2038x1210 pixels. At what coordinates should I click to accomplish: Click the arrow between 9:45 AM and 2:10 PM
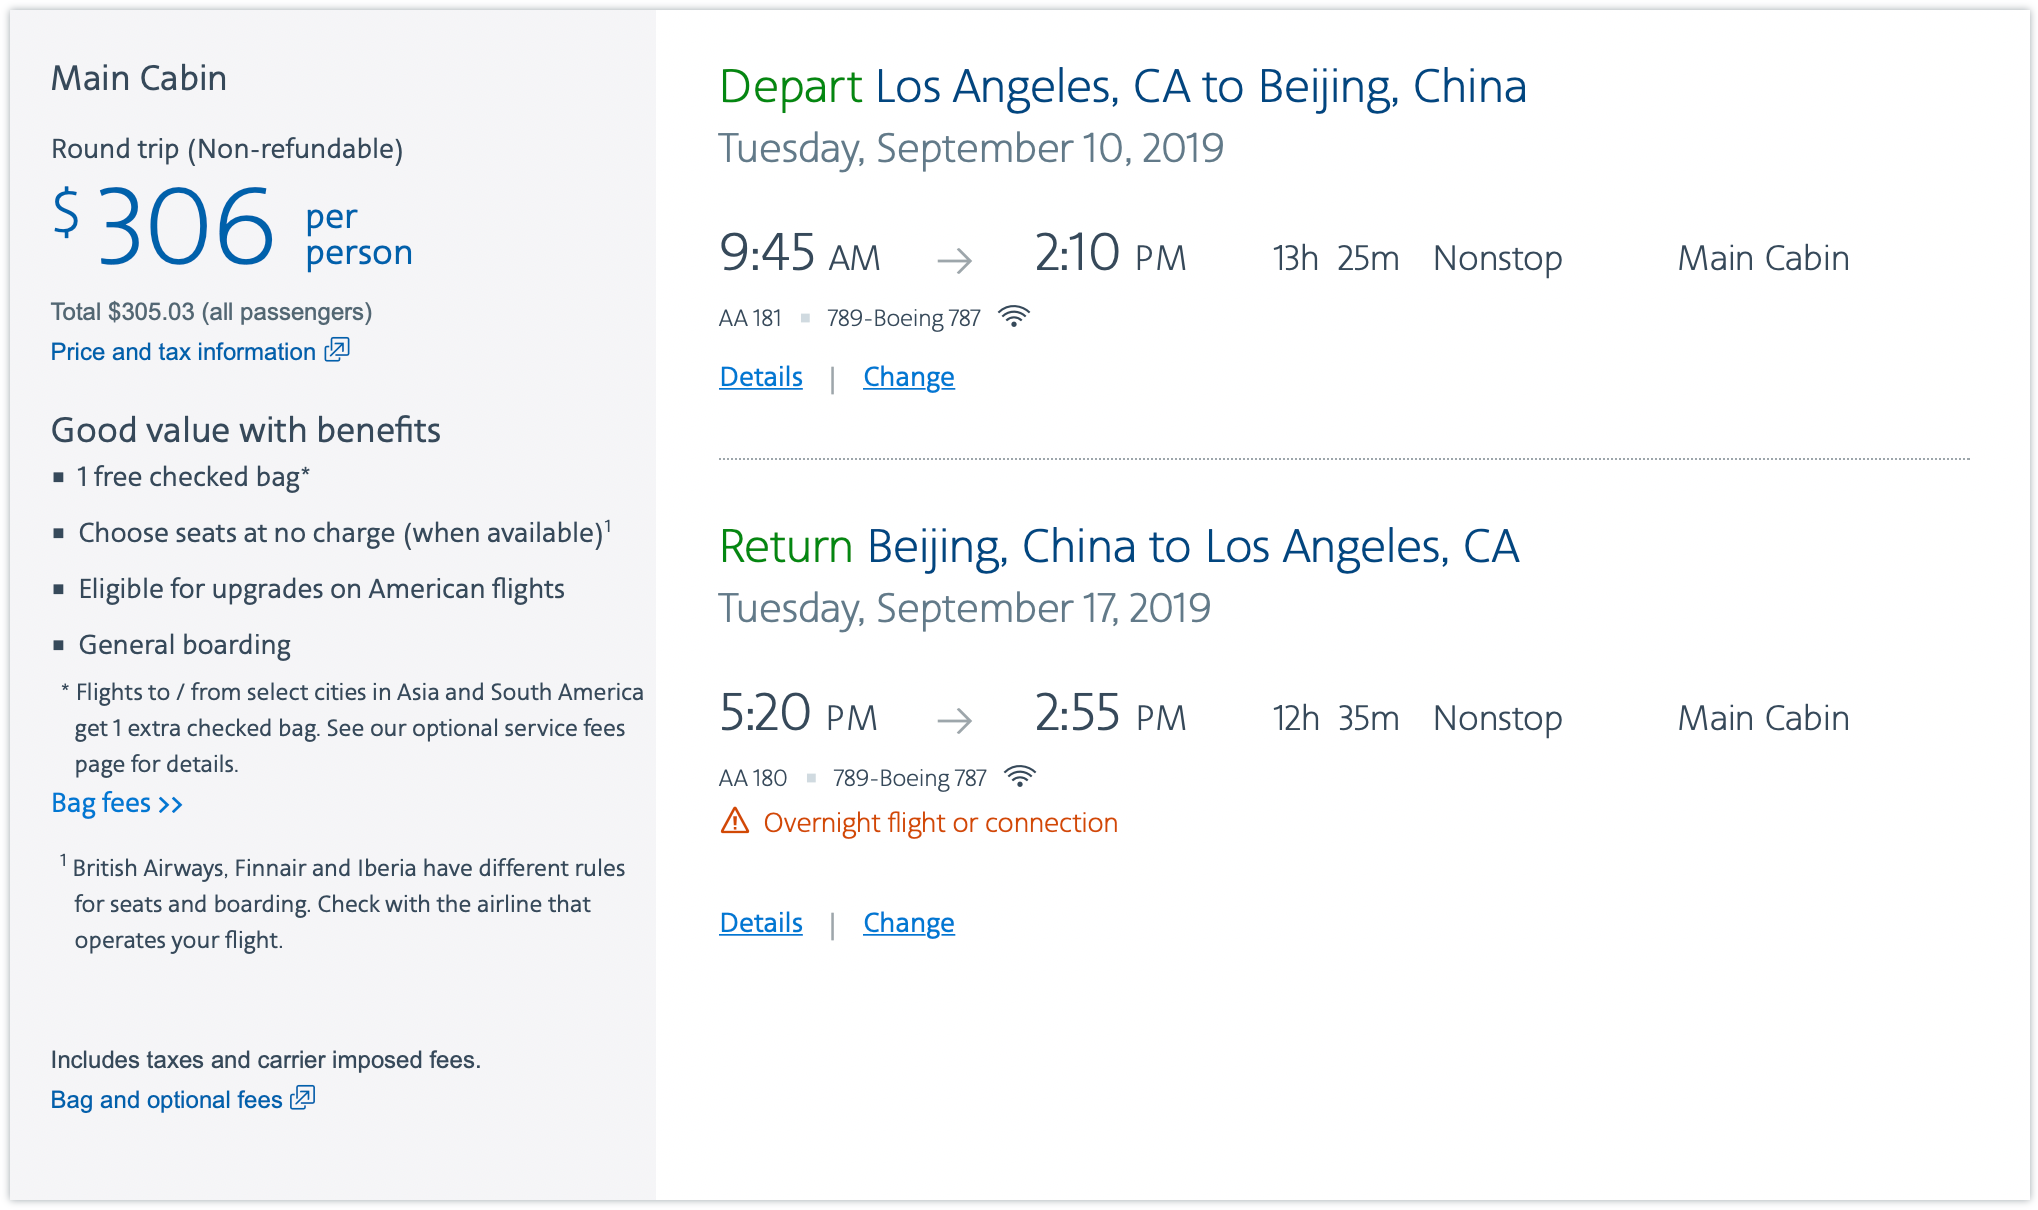tap(955, 261)
